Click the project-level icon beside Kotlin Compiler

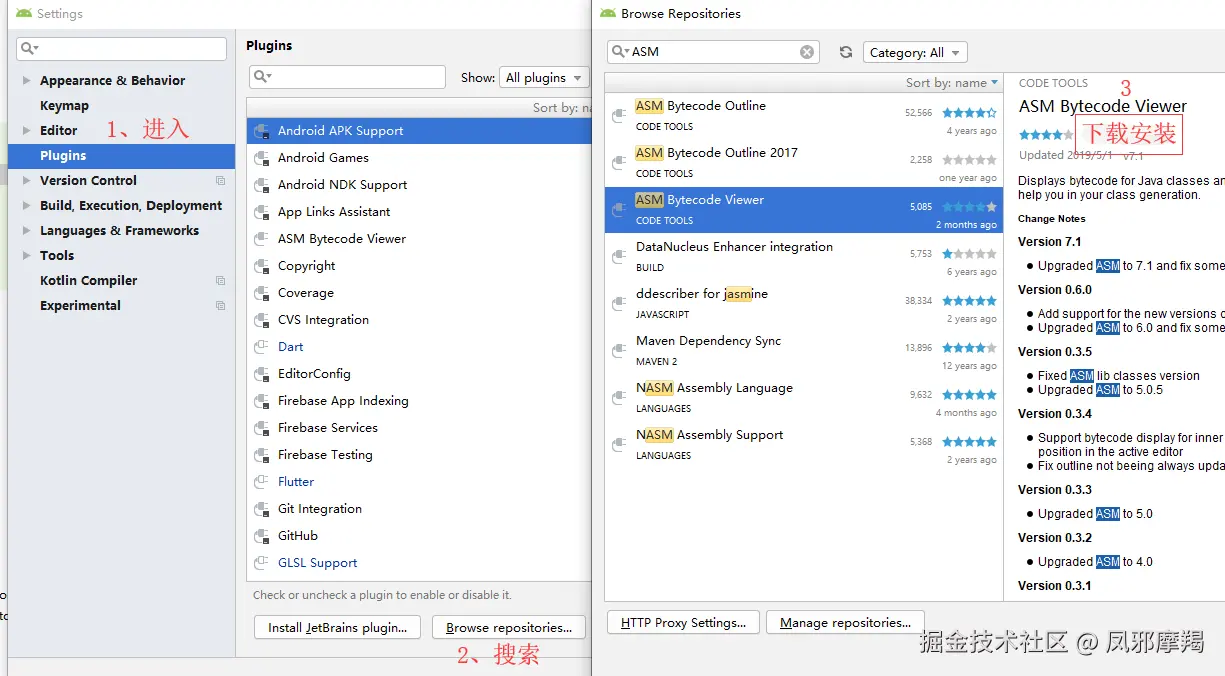click(x=220, y=281)
